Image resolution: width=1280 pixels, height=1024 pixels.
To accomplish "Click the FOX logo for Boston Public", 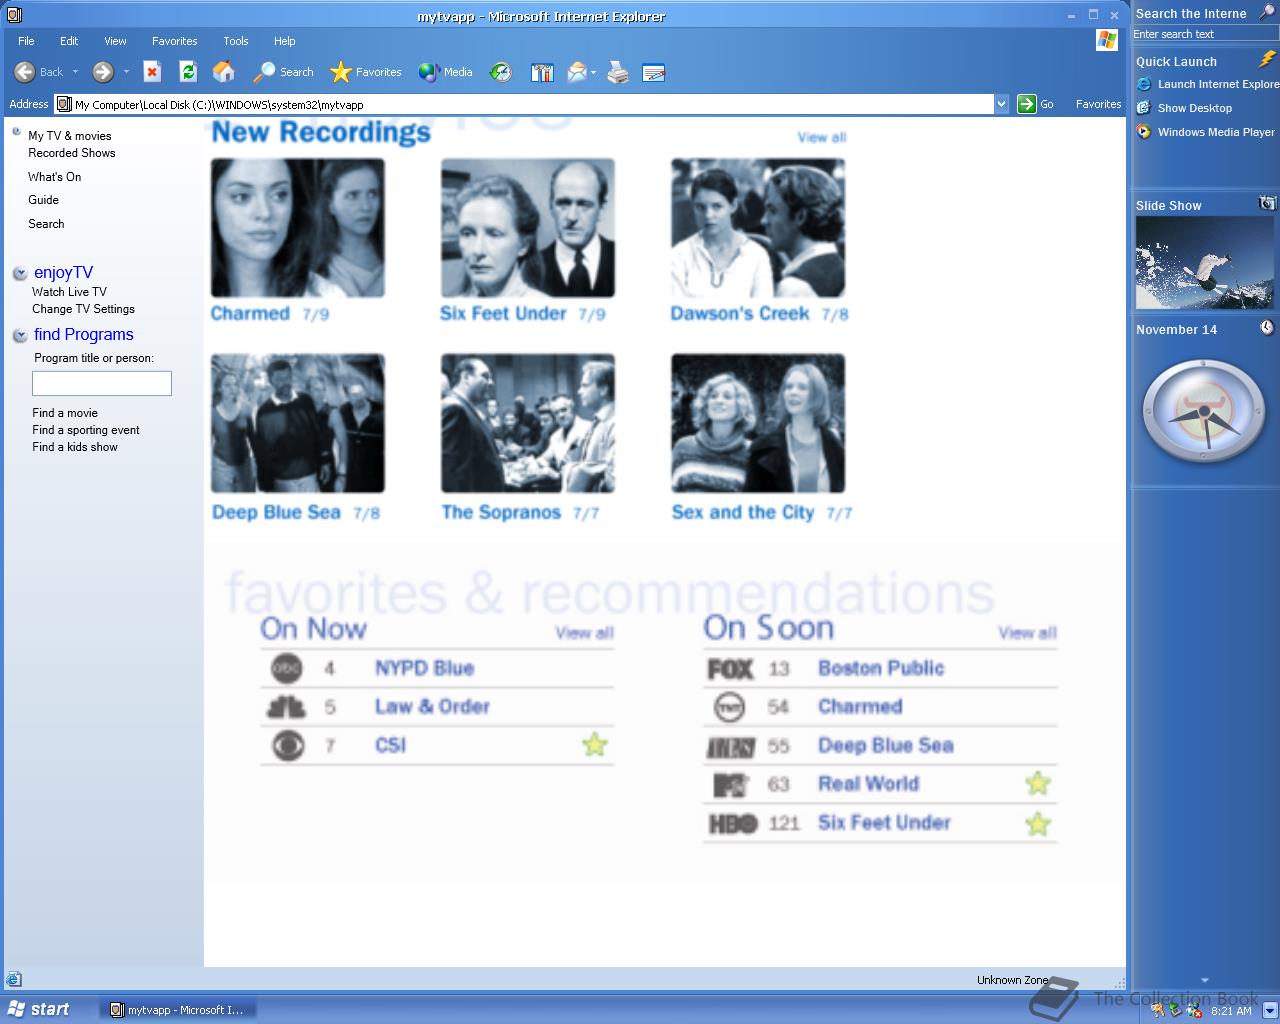I will (x=730, y=668).
